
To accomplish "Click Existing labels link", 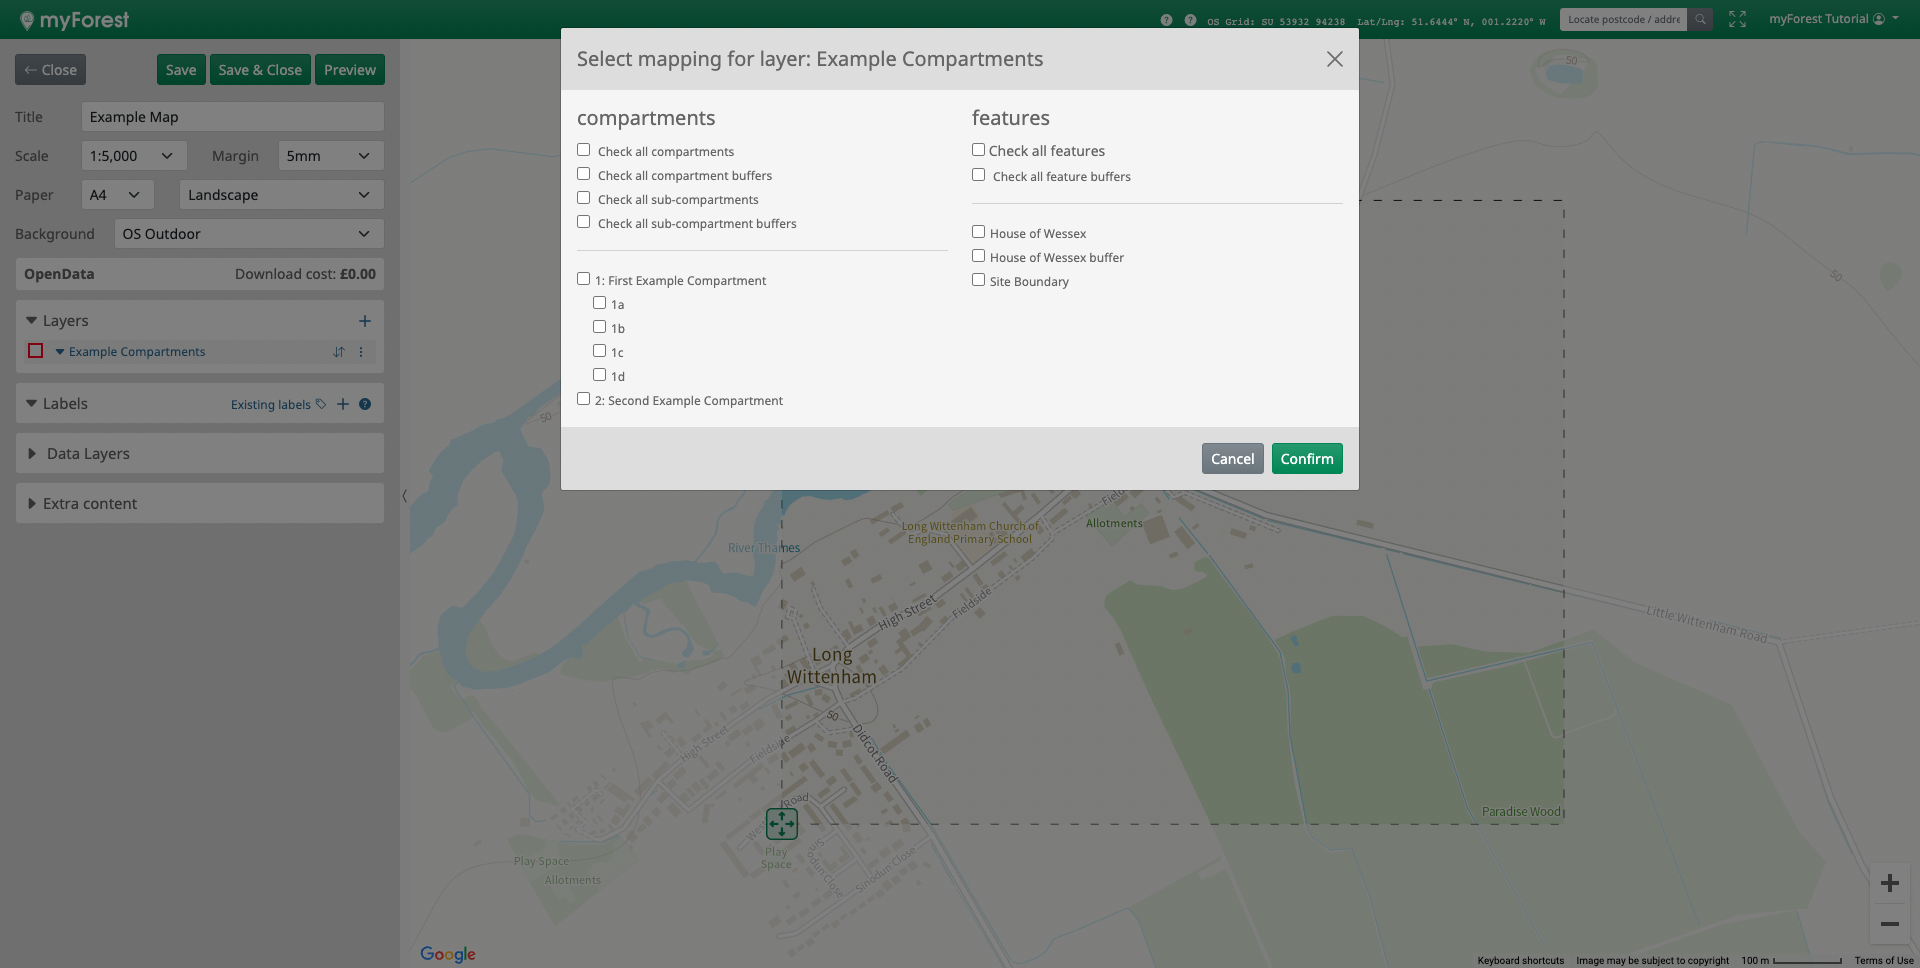I will tap(271, 405).
